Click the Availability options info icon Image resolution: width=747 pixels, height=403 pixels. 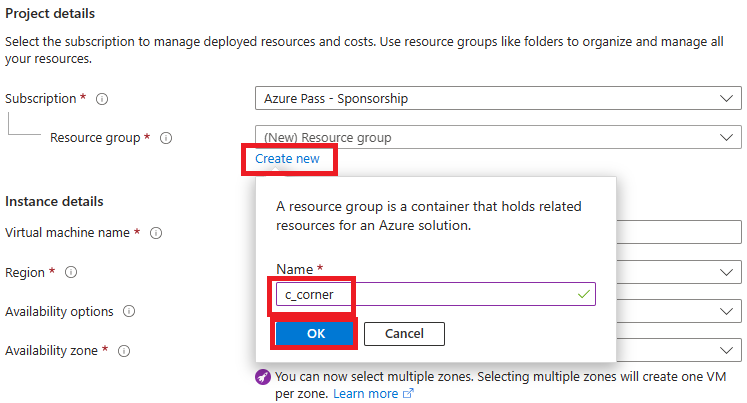tap(129, 311)
